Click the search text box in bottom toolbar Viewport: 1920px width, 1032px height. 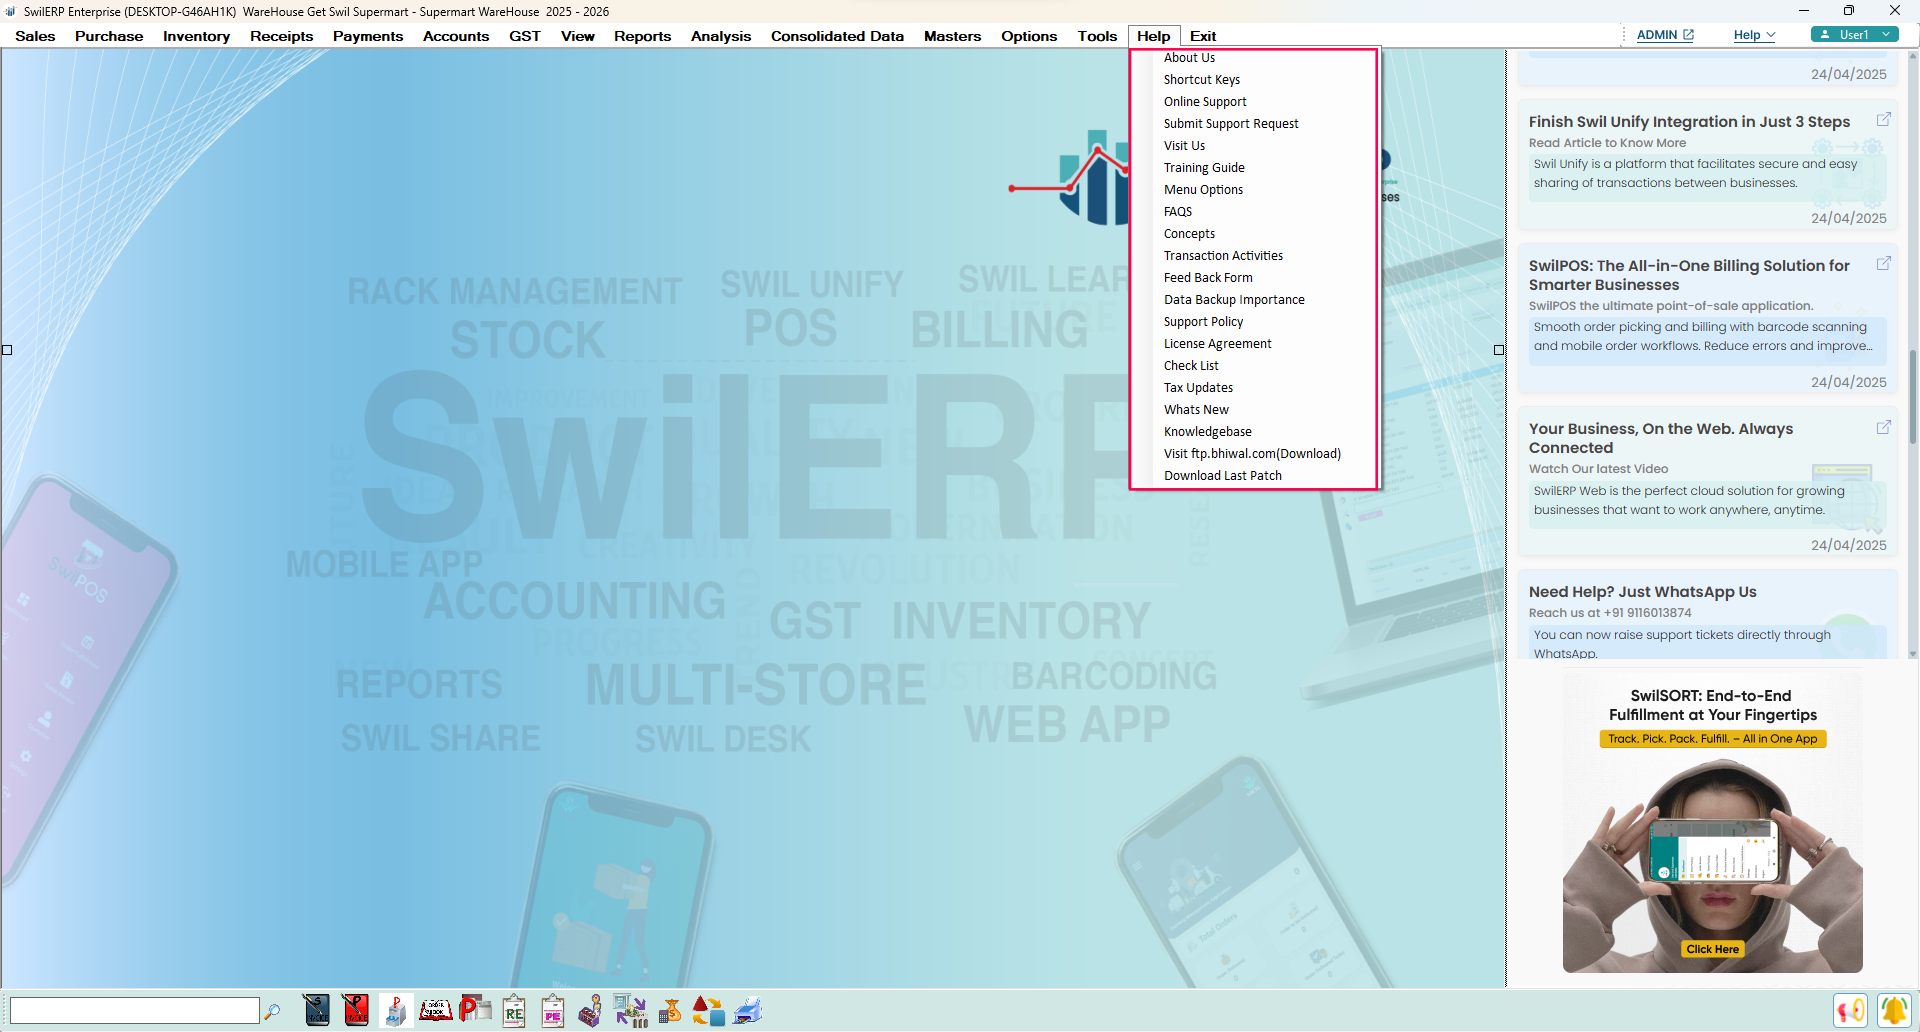click(x=135, y=1010)
